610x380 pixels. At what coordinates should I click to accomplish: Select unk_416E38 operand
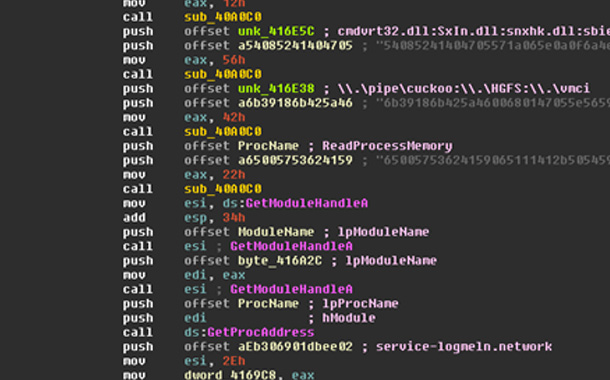point(276,89)
